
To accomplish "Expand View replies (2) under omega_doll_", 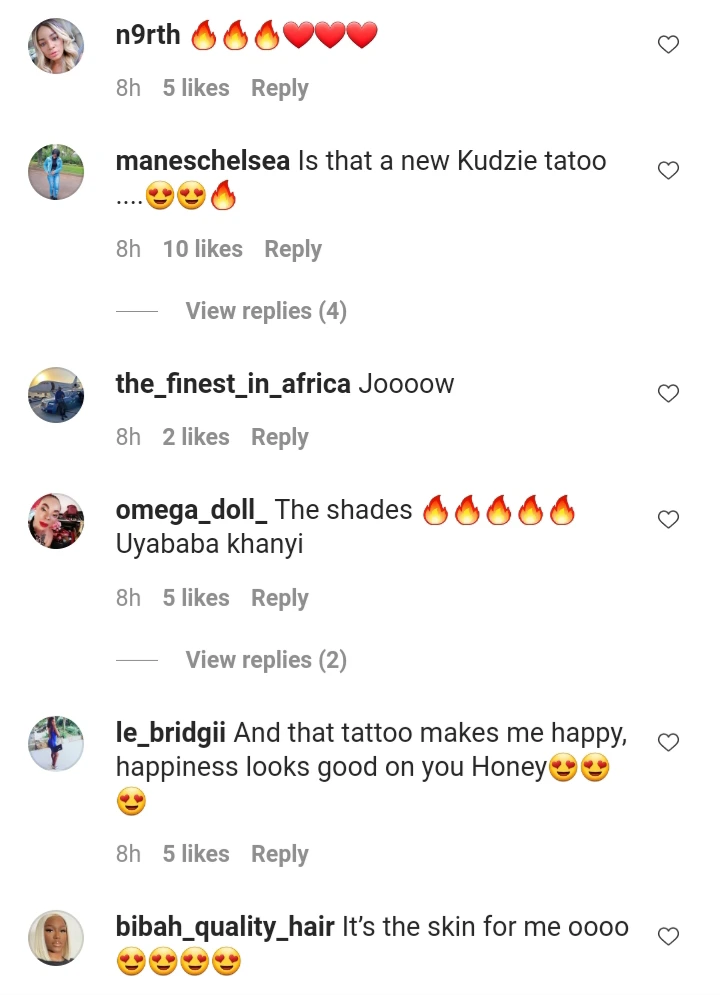I will (x=266, y=660).
